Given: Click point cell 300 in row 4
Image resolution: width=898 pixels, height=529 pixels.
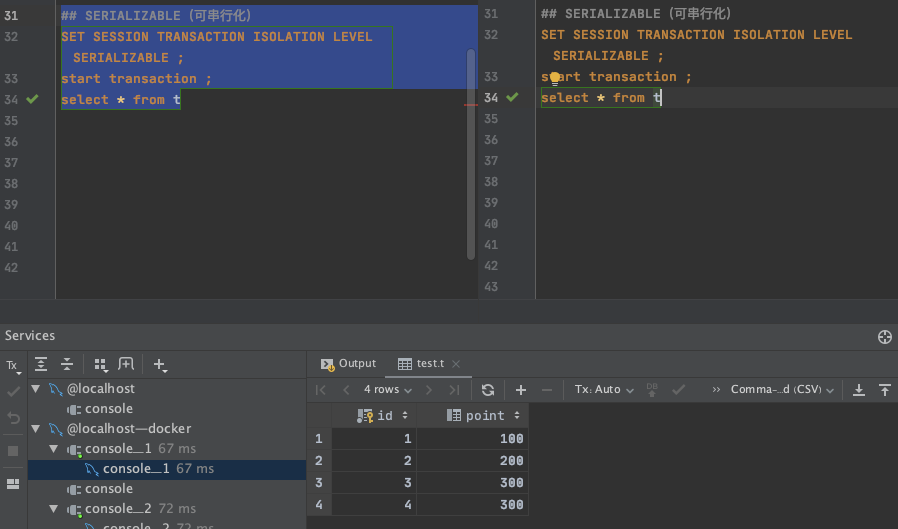Looking at the screenshot, I should click(x=472, y=505).
